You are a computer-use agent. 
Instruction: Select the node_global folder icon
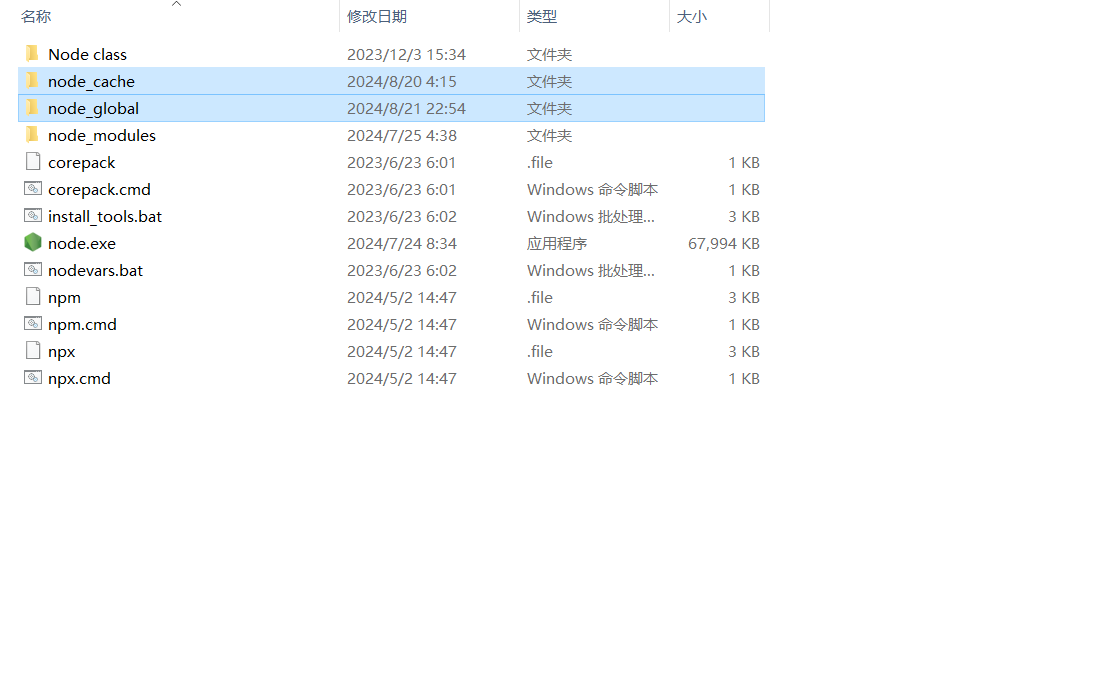tap(32, 108)
